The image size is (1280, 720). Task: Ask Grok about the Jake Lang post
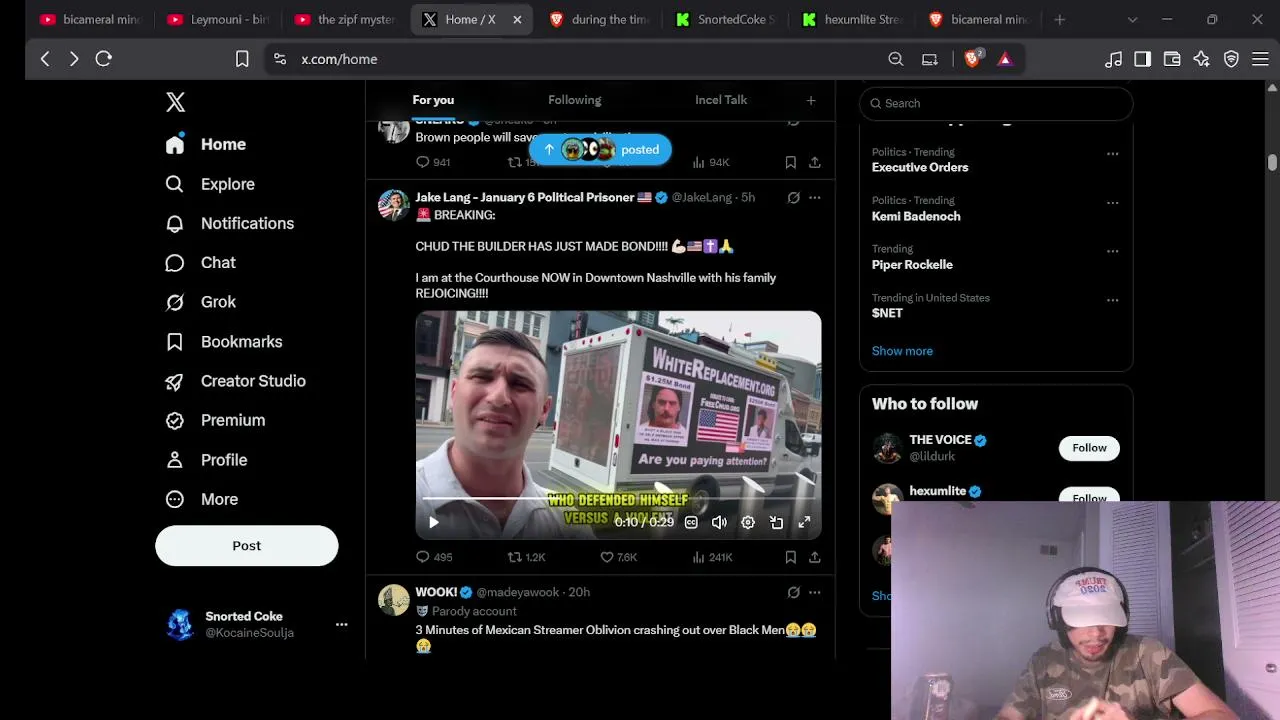coord(793,198)
